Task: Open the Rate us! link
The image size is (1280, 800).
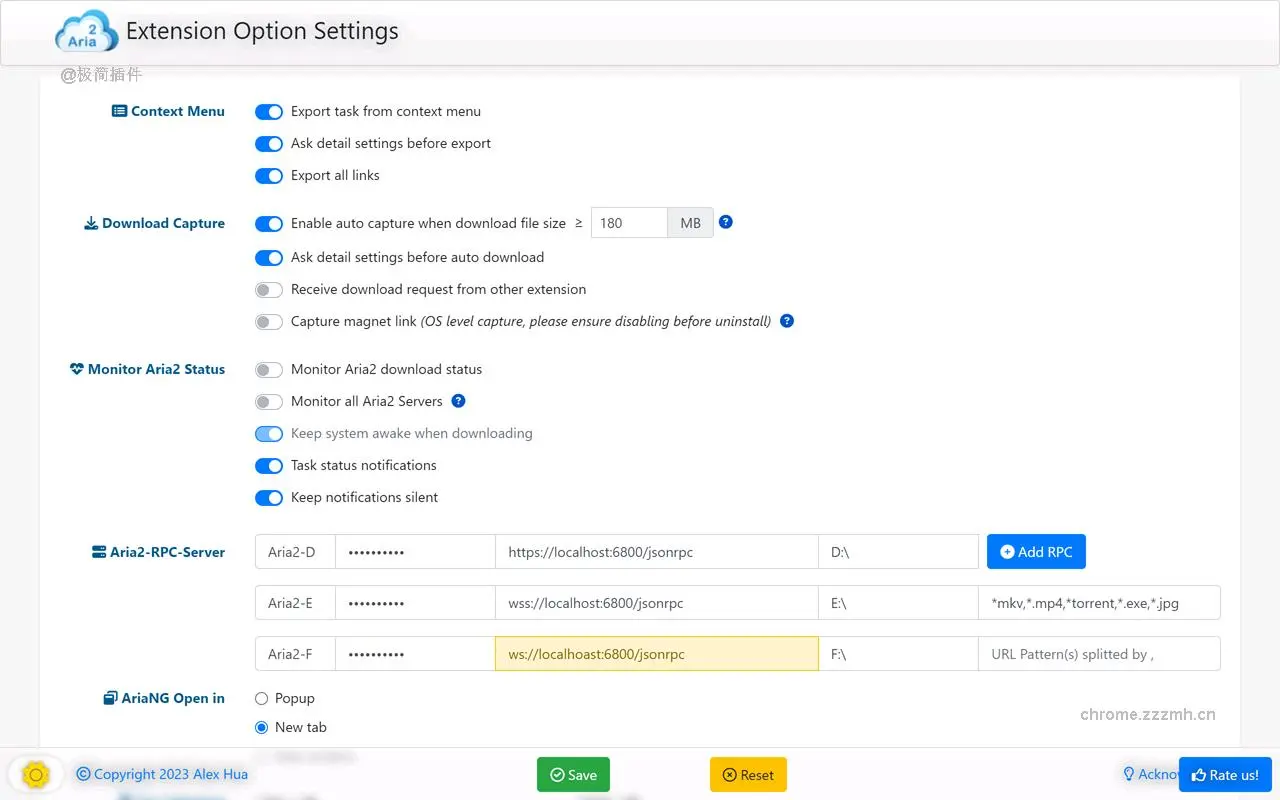Action: tap(1225, 774)
